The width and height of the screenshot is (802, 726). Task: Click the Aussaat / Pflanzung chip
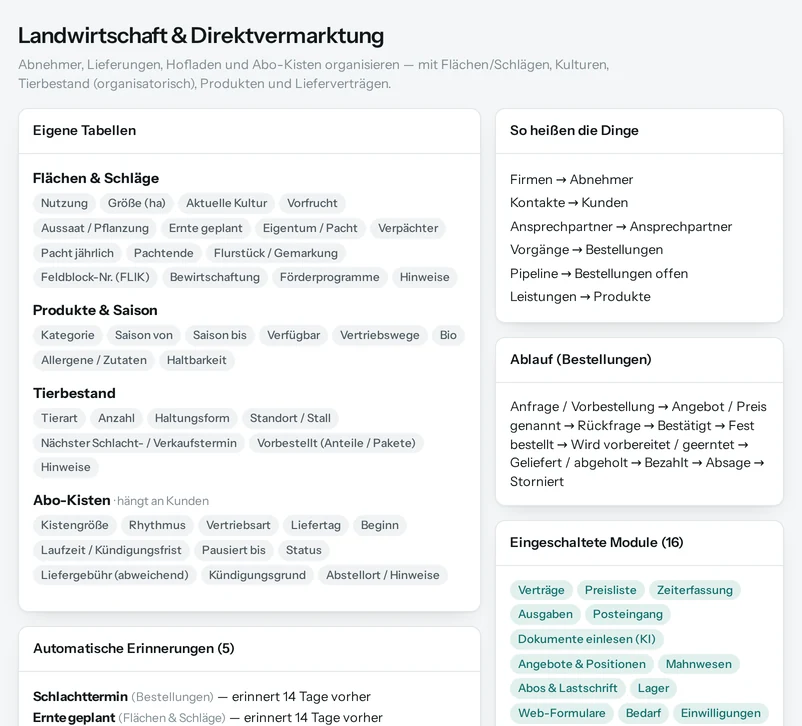click(x=95, y=228)
